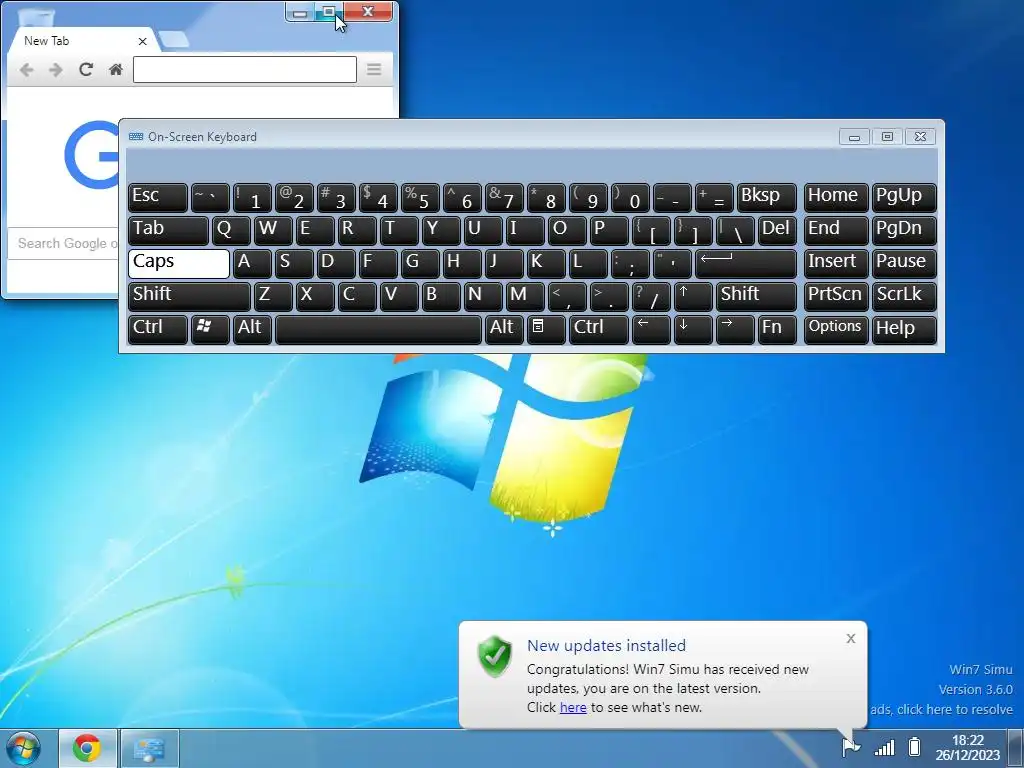The height and width of the screenshot is (768, 1024).
Task: Maximize the On-Screen Keyboard window
Action: [x=887, y=136]
